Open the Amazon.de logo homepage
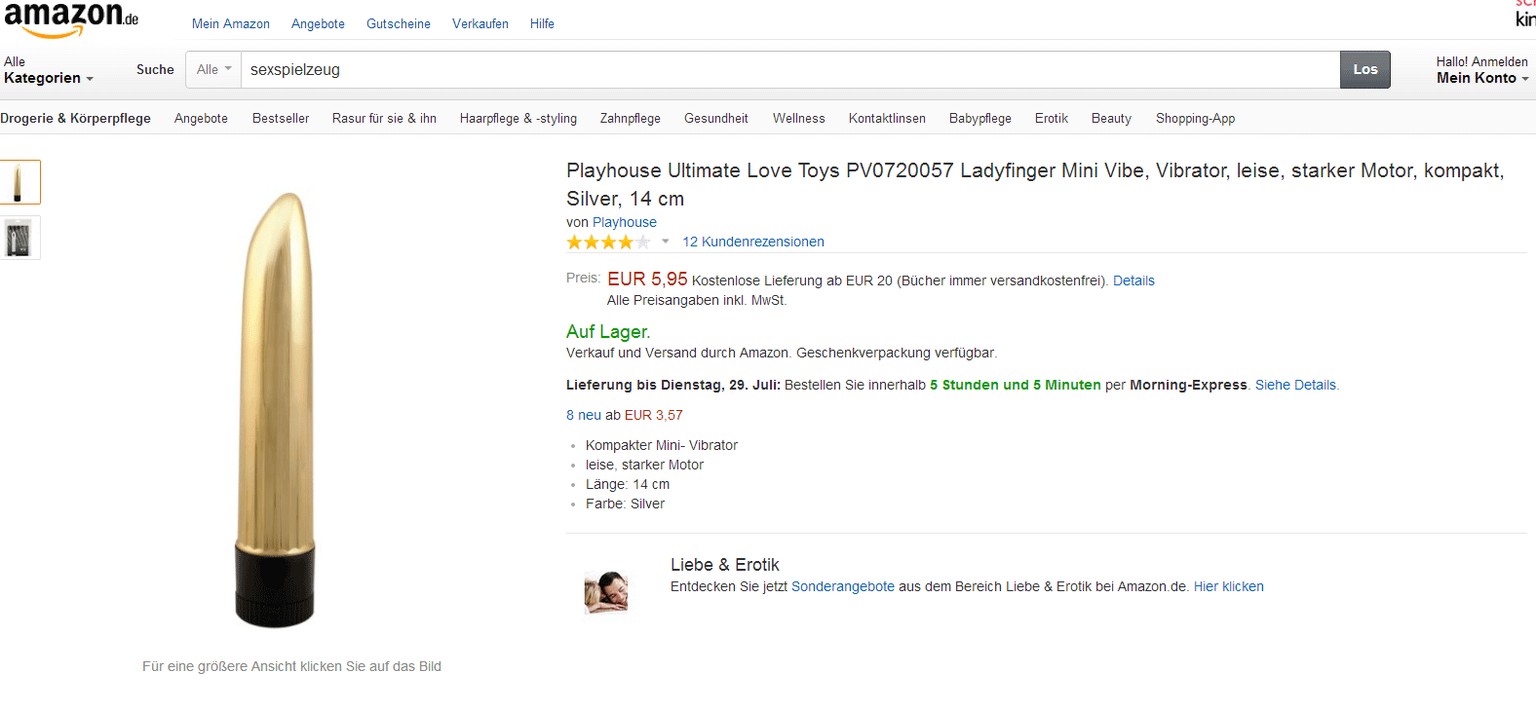This screenshot has height=710, width=1536. point(71,19)
